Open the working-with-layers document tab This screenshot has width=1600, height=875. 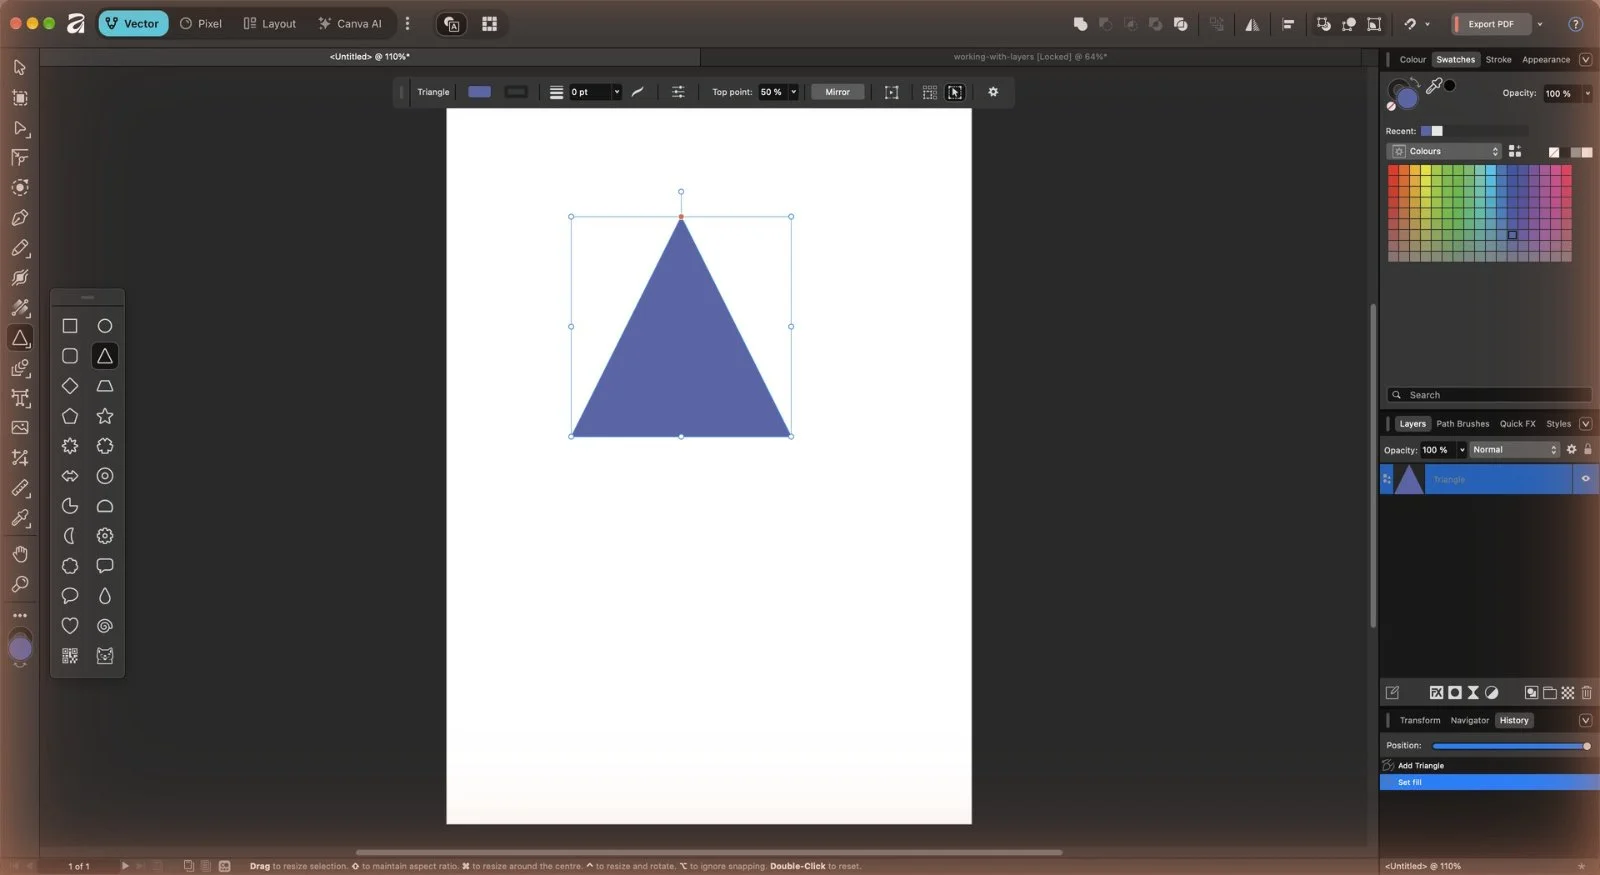coord(1030,57)
